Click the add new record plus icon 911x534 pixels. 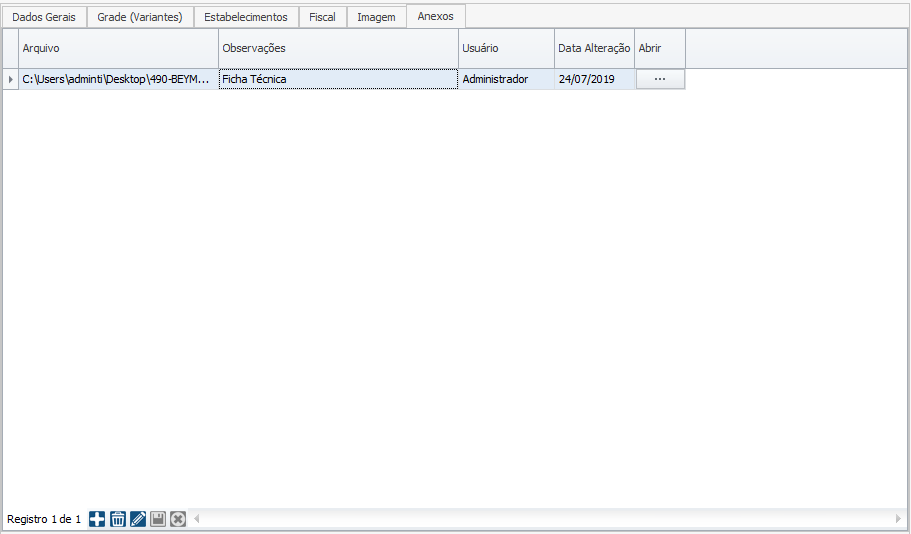[x=97, y=519]
